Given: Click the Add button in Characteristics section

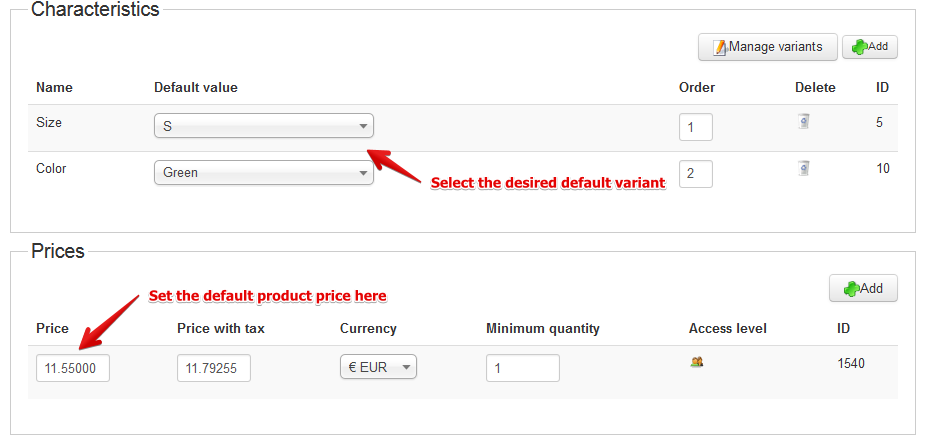Looking at the screenshot, I should (869, 47).
